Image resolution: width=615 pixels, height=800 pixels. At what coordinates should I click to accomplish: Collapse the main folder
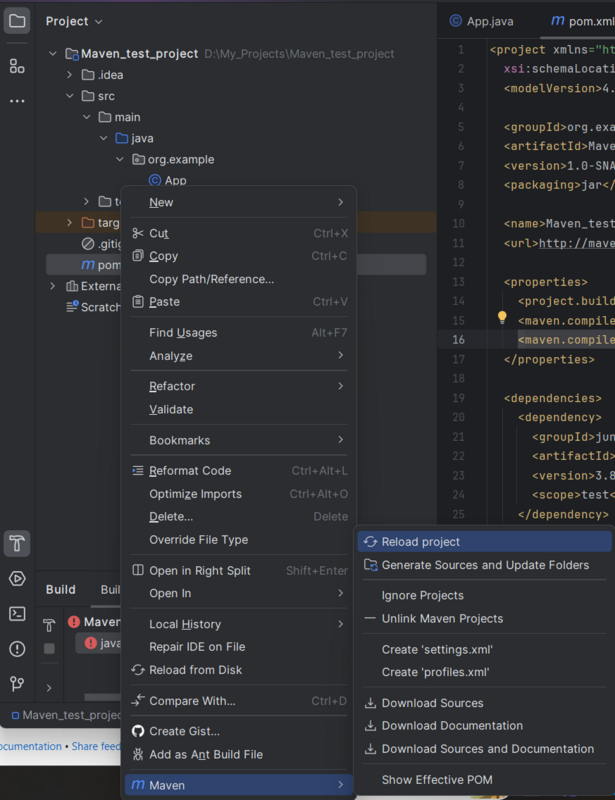[86, 117]
